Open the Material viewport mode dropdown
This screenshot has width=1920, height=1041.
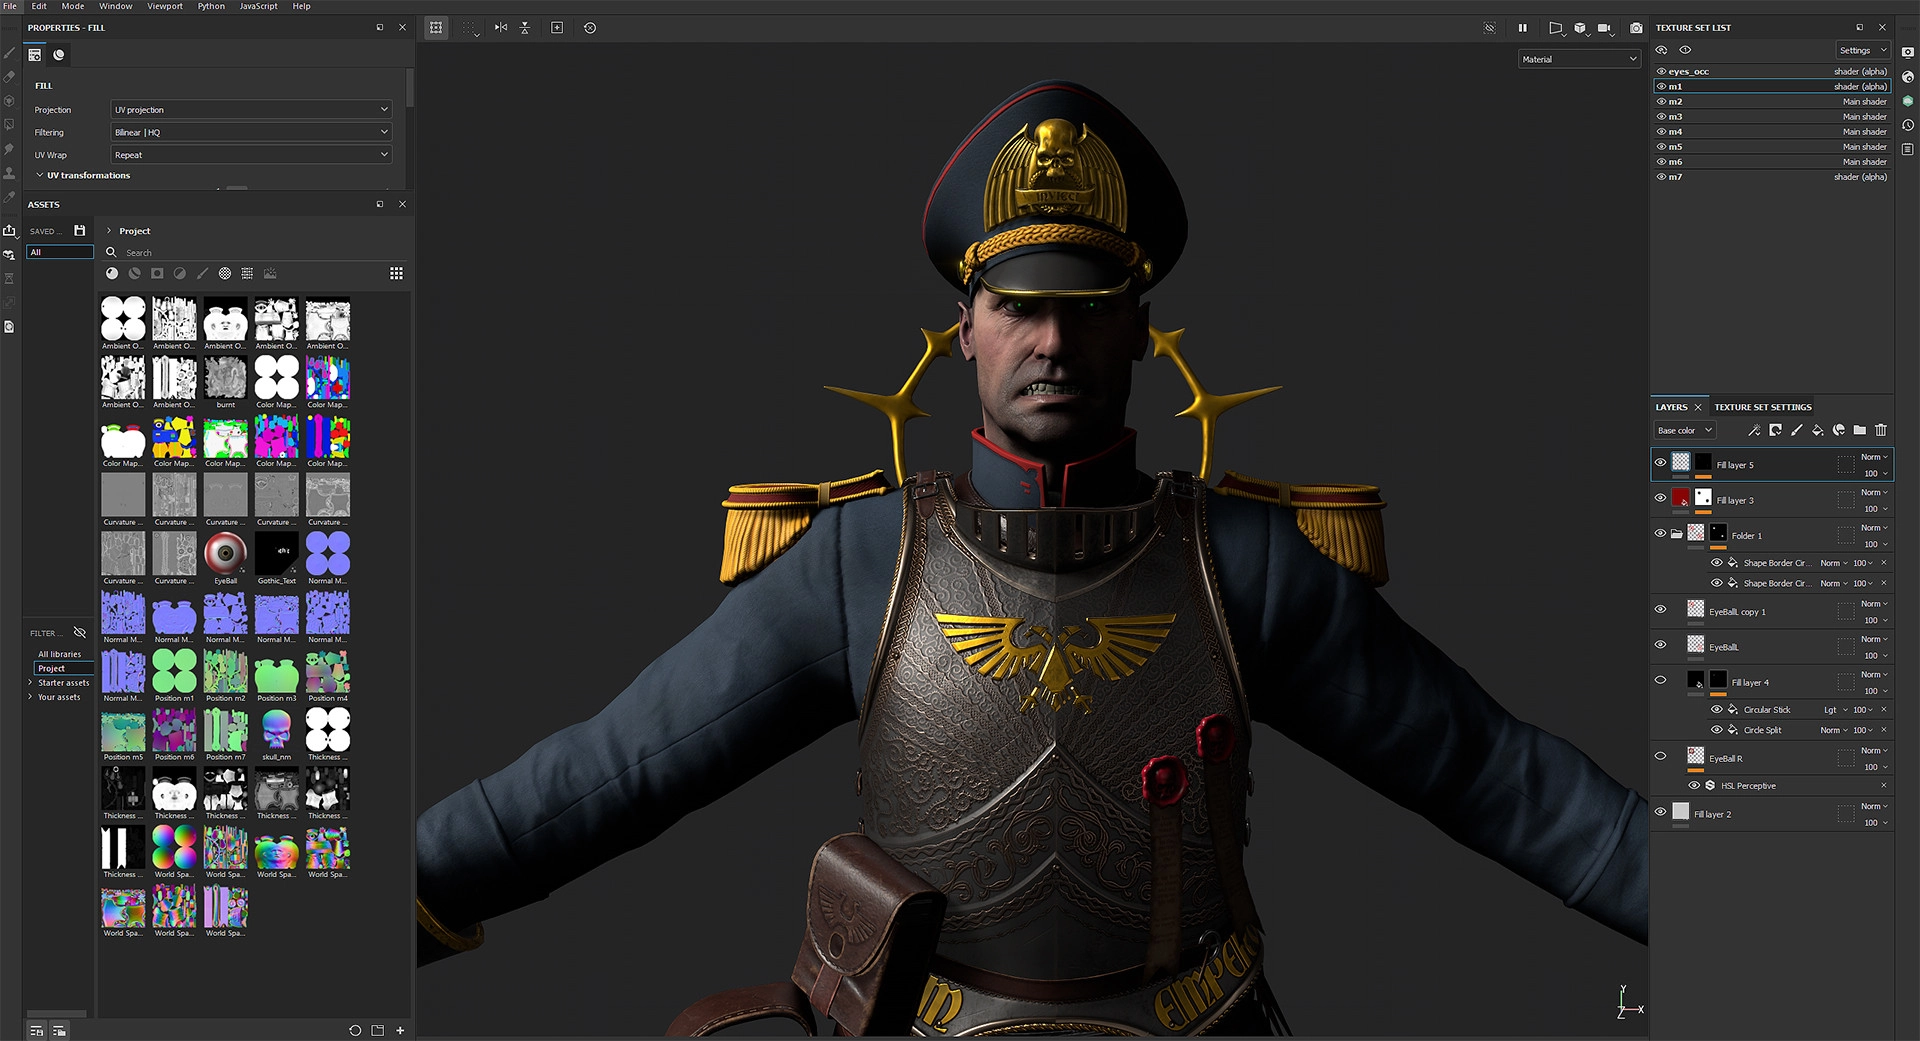pos(1579,60)
